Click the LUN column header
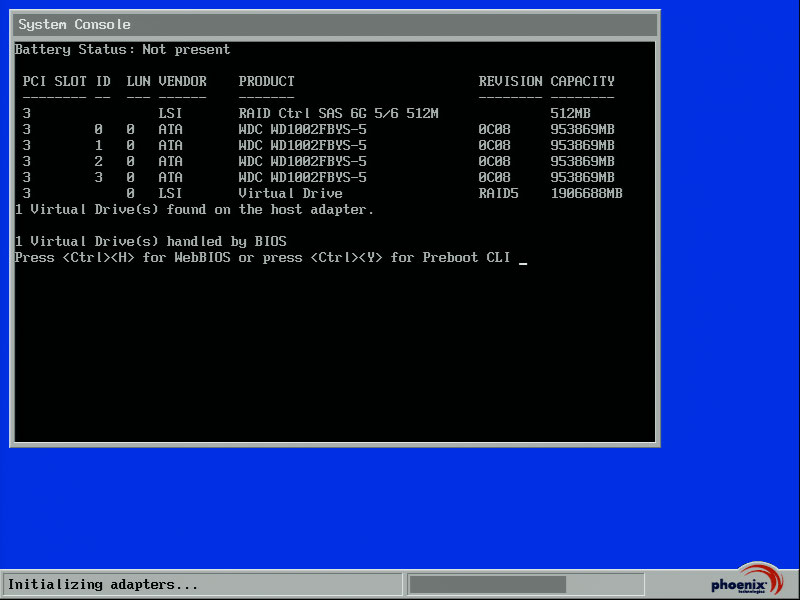This screenshot has height=600, width=800. tap(138, 81)
